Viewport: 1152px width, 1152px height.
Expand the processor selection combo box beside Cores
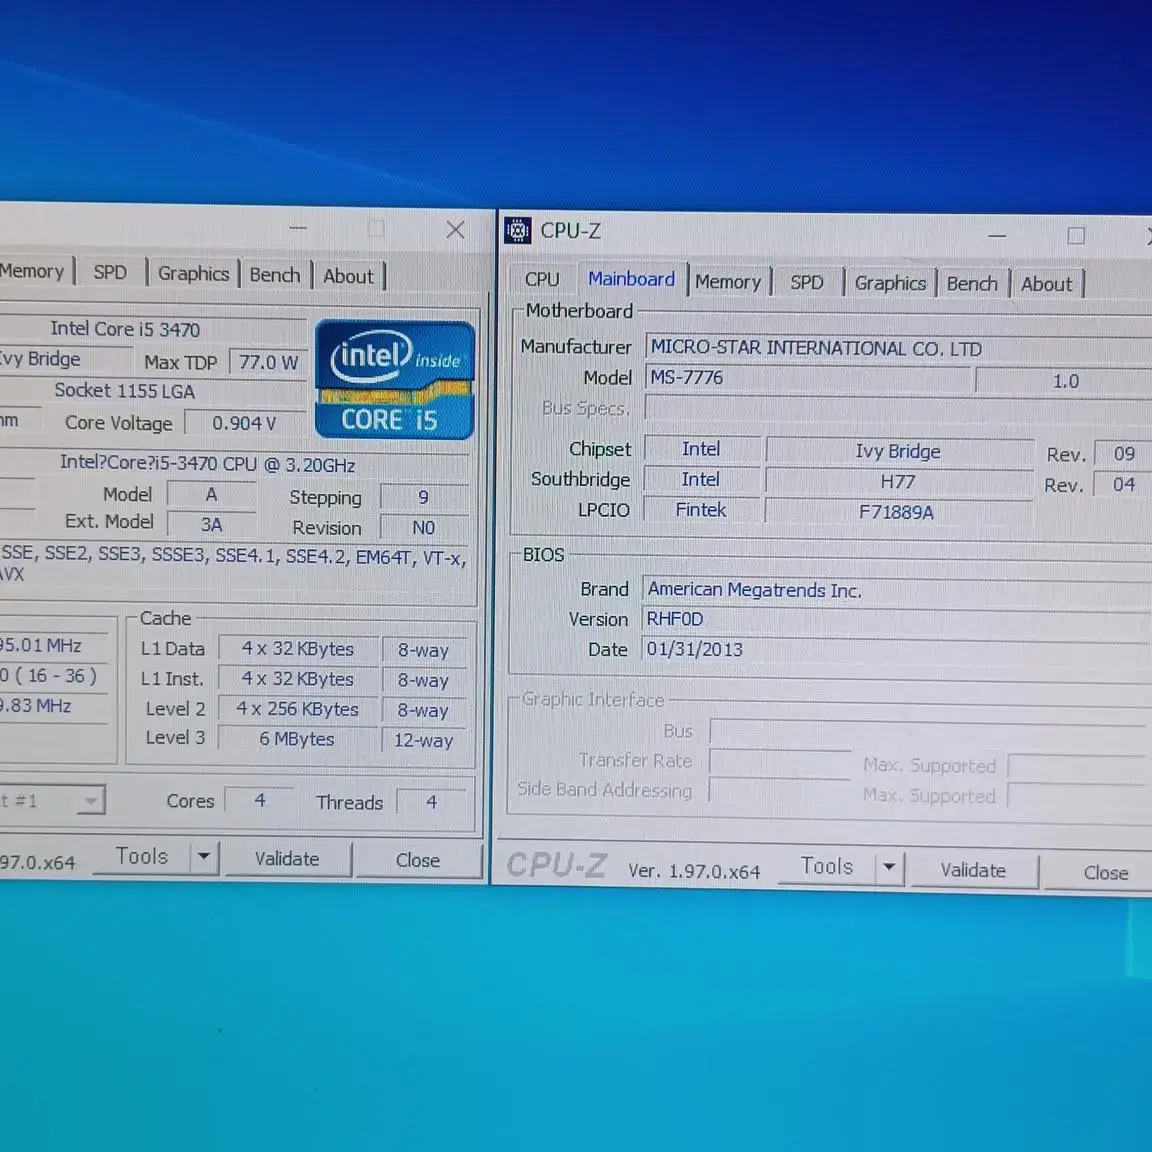90,801
